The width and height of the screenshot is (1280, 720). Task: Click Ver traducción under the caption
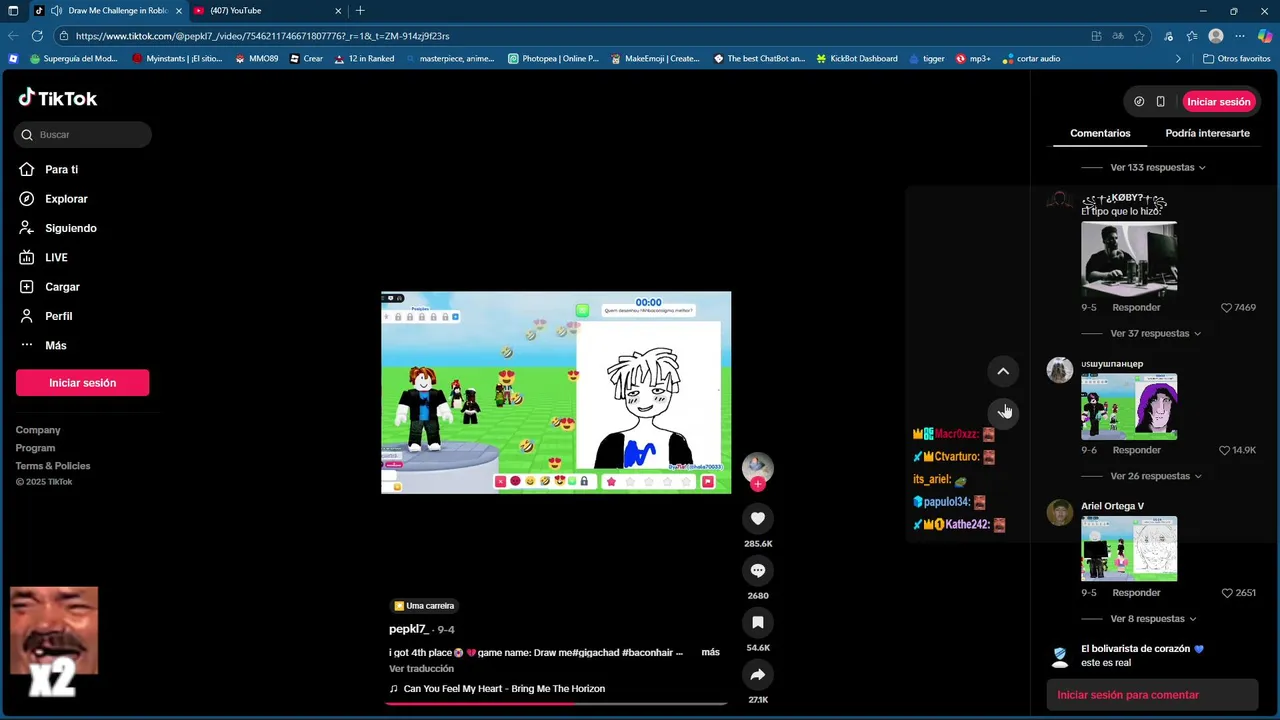click(x=421, y=669)
